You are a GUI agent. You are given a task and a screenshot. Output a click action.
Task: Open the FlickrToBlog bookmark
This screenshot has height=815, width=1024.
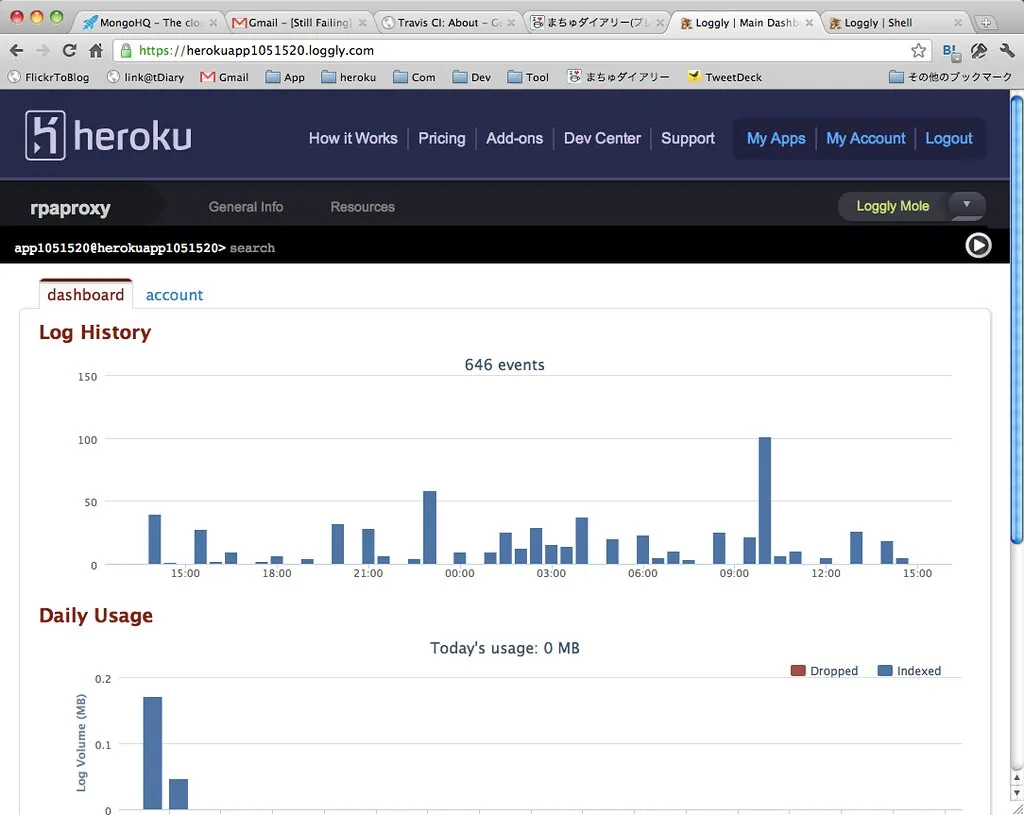[x=48, y=77]
